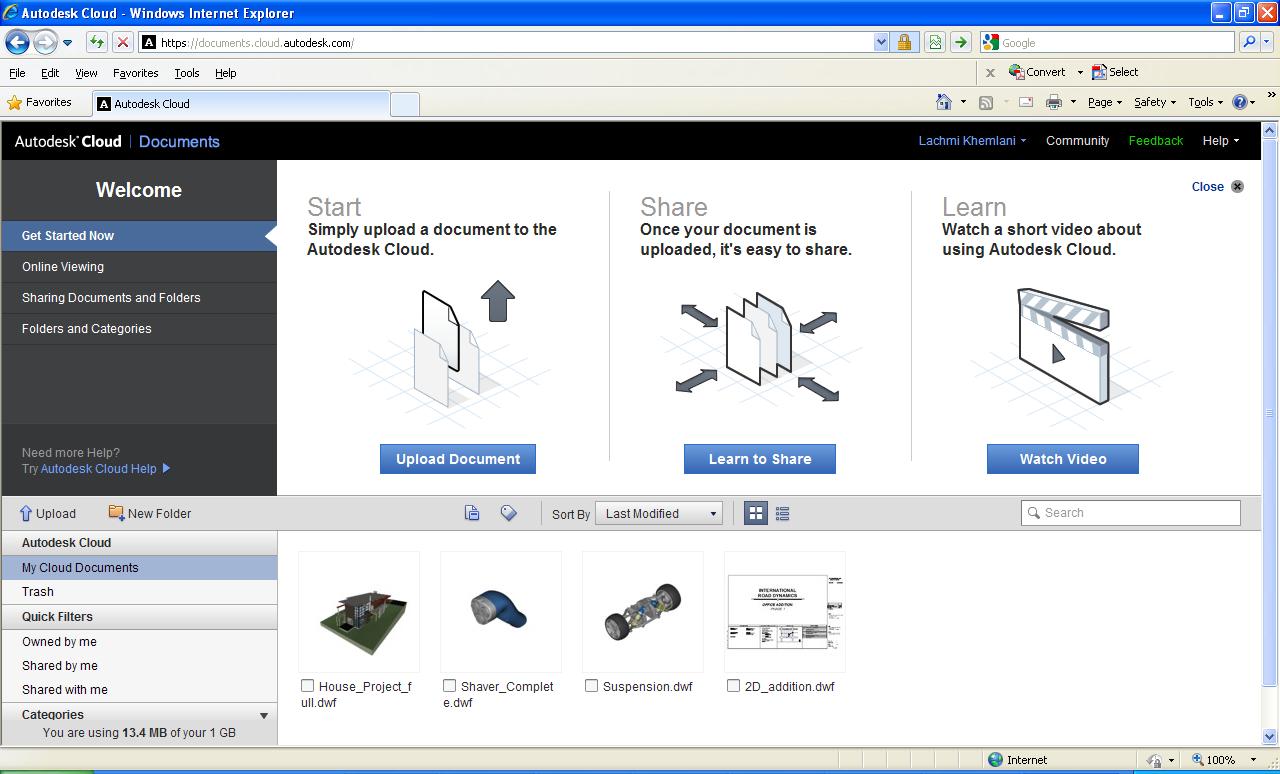Click the Autodesk Cloud Help link
The height and width of the screenshot is (774, 1280).
tap(98, 468)
